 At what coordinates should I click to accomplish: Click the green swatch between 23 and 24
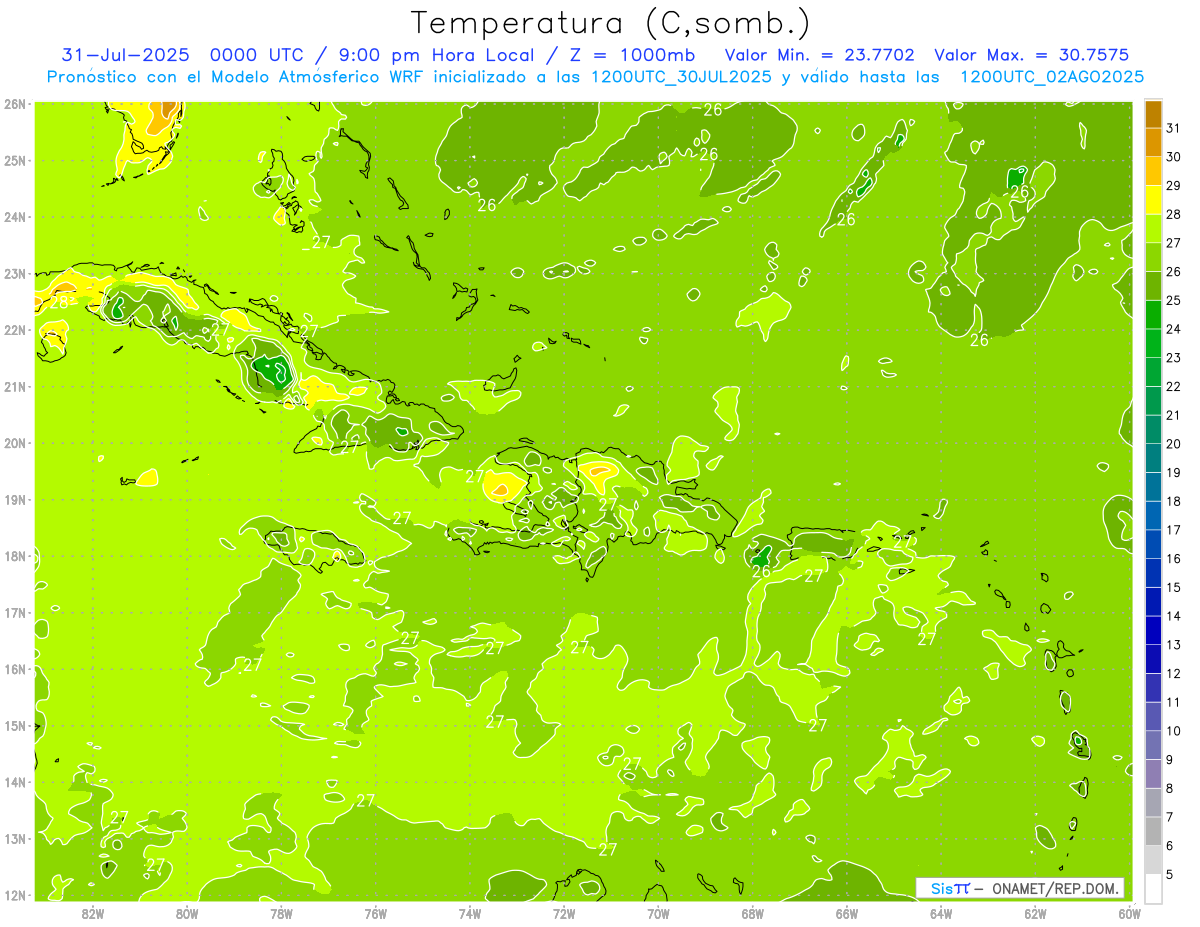tap(1153, 343)
